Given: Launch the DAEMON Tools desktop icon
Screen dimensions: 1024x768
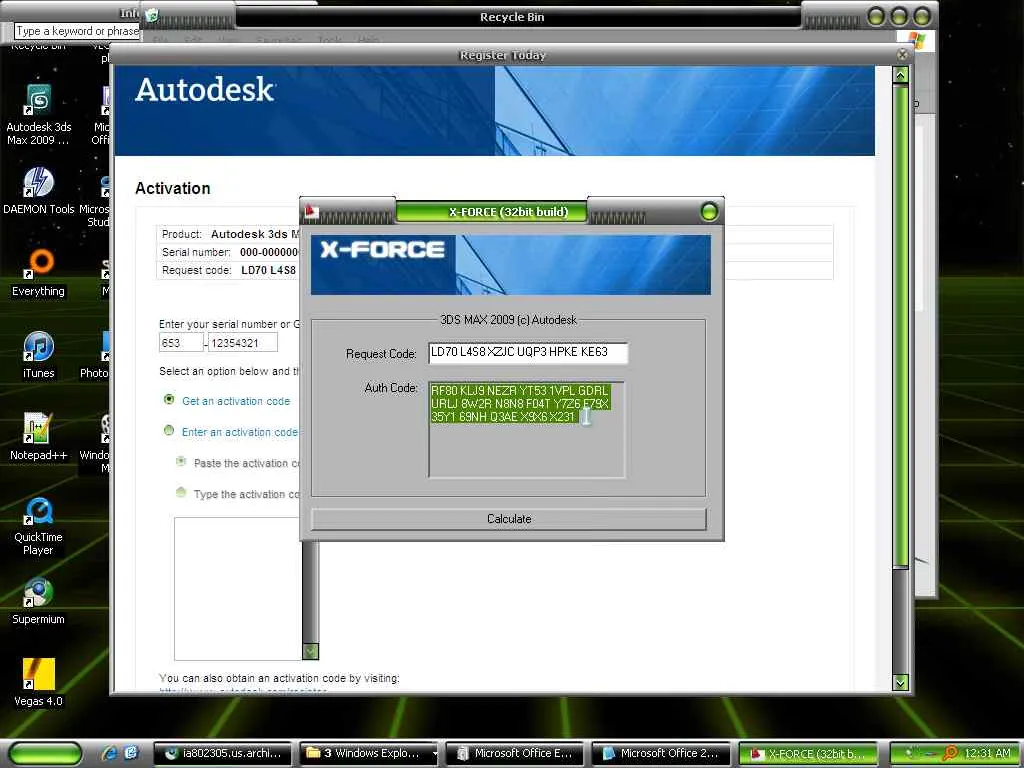Looking at the screenshot, I should click(x=39, y=190).
